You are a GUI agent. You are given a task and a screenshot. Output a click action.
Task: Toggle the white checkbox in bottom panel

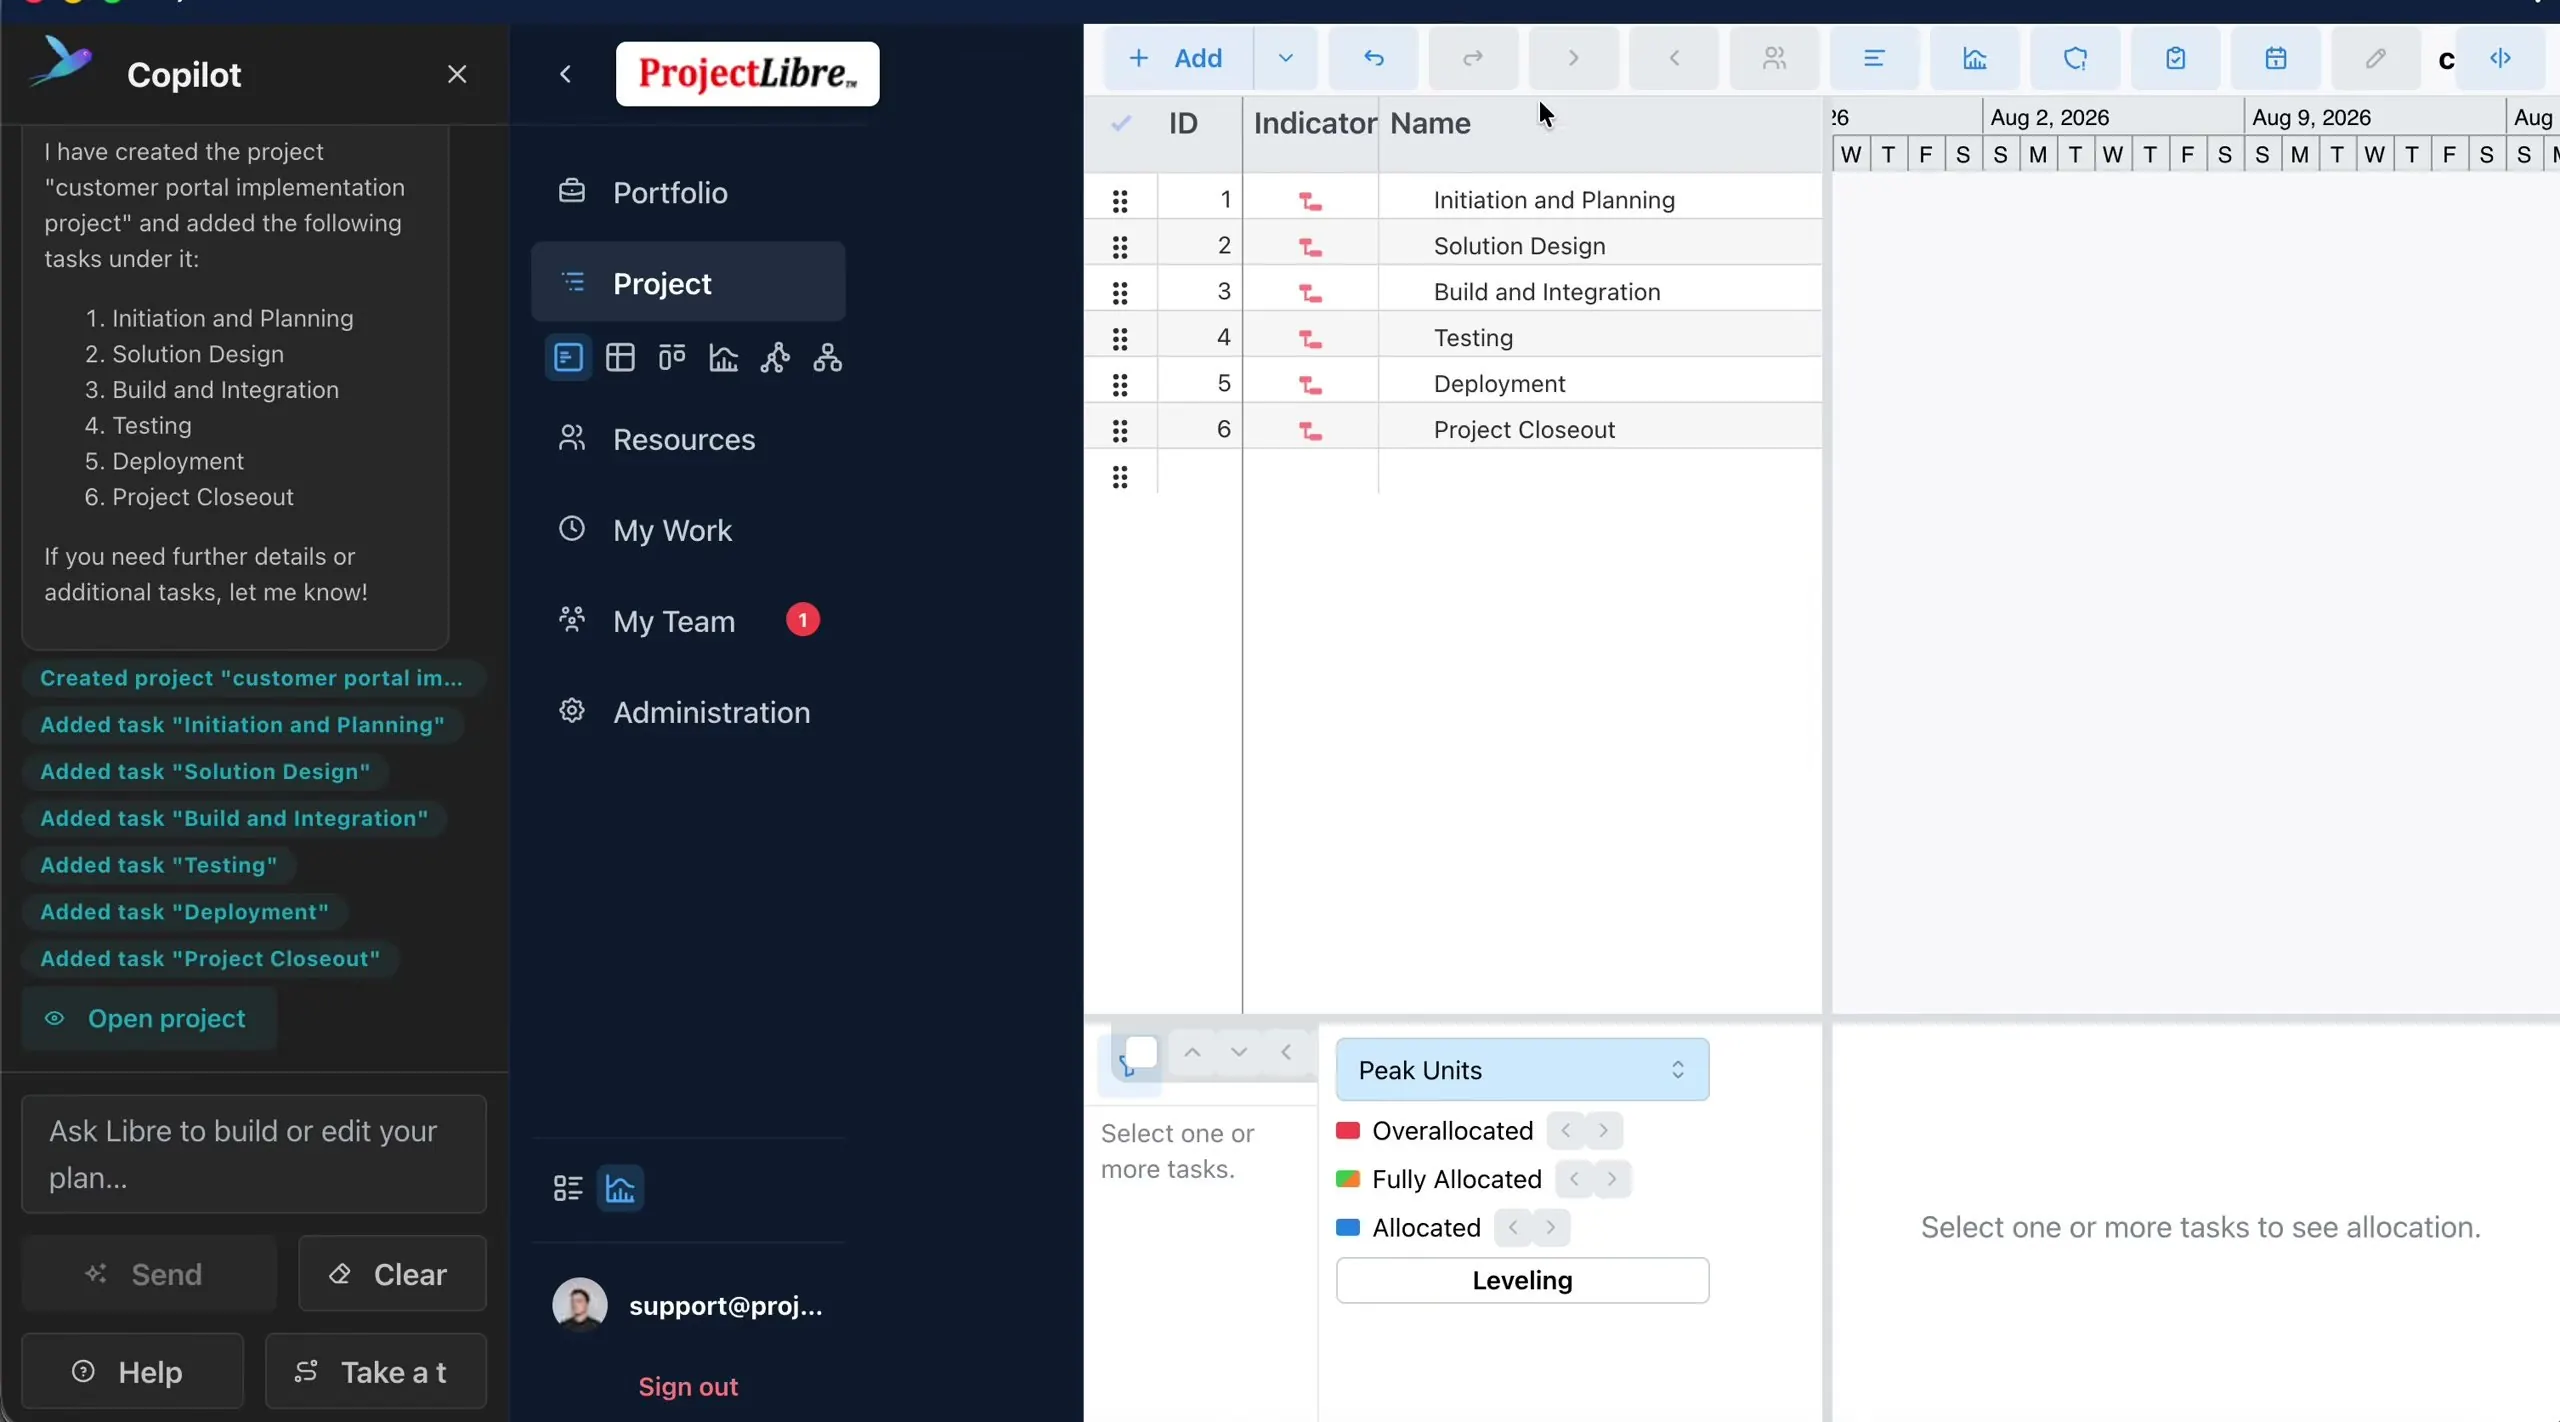coord(1141,1052)
